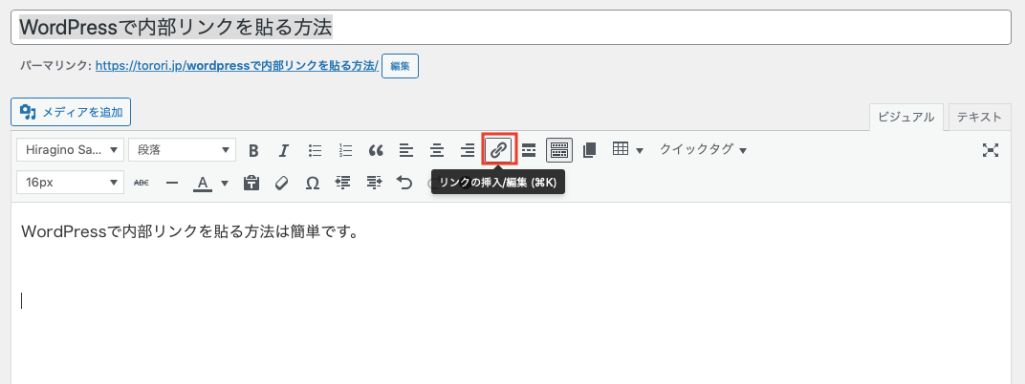
Task: Apply strikethrough formatting
Action: coord(141,183)
